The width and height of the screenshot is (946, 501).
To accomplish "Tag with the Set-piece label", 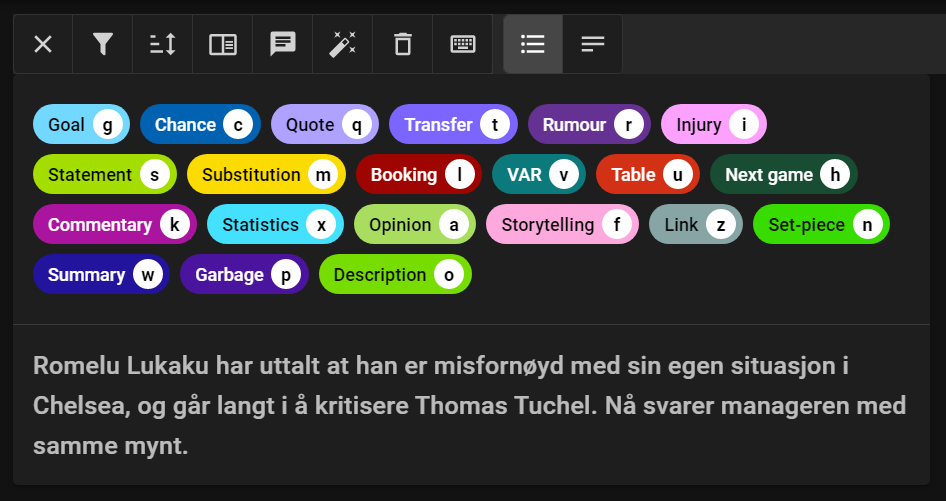I will (x=821, y=225).
